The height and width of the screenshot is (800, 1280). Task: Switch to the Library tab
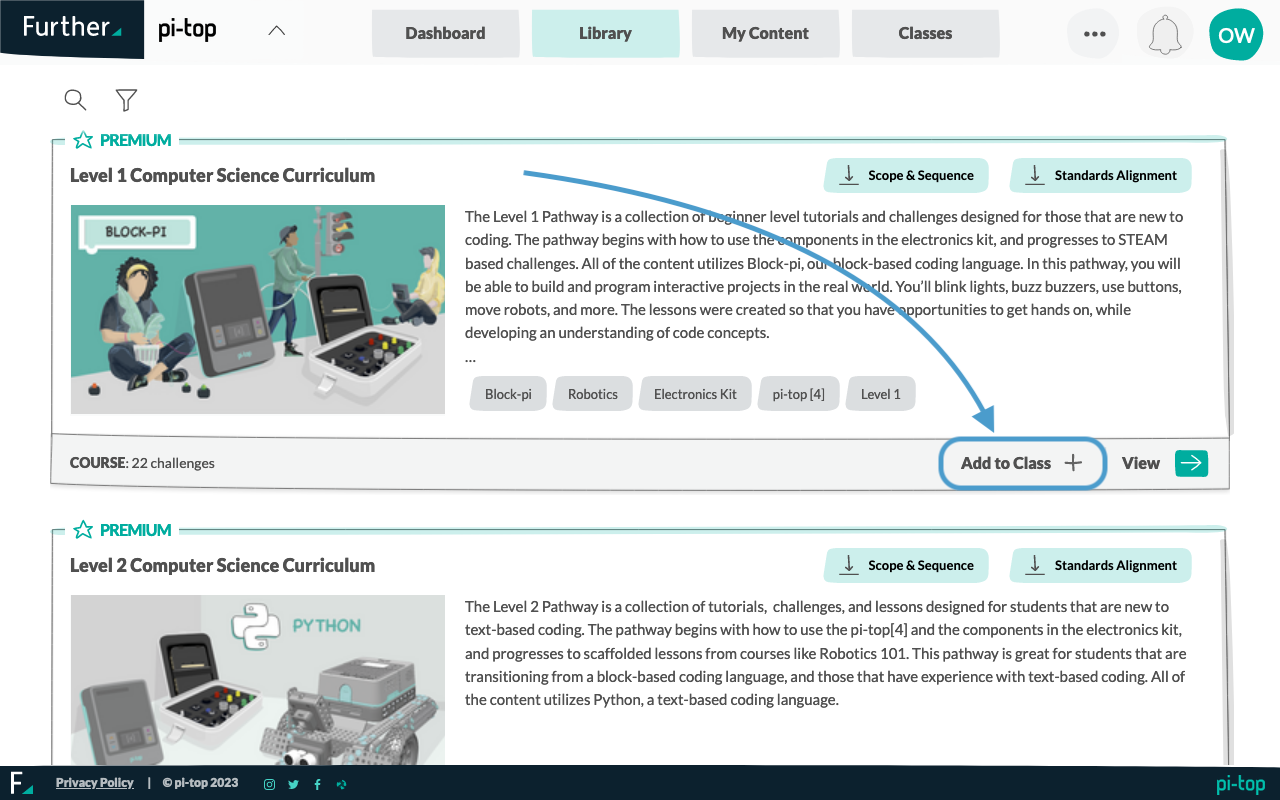pos(605,33)
